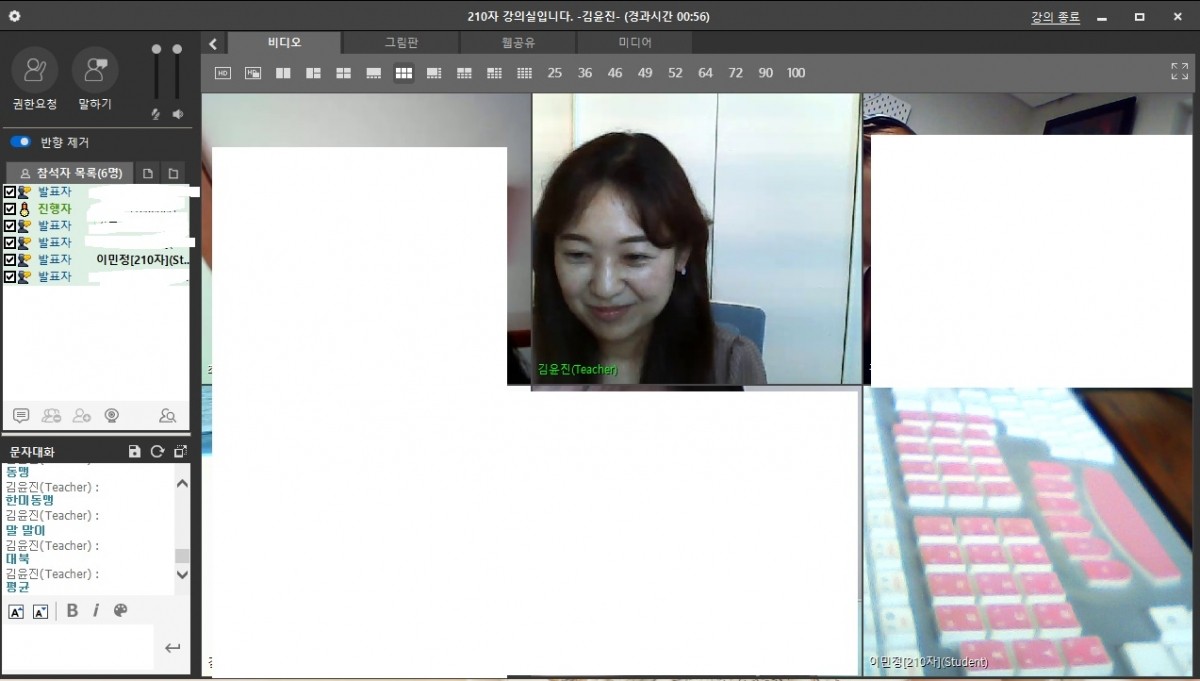Search participants with the magnifier icon
Image resolution: width=1200 pixels, height=681 pixels.
(x=167, y=416)
